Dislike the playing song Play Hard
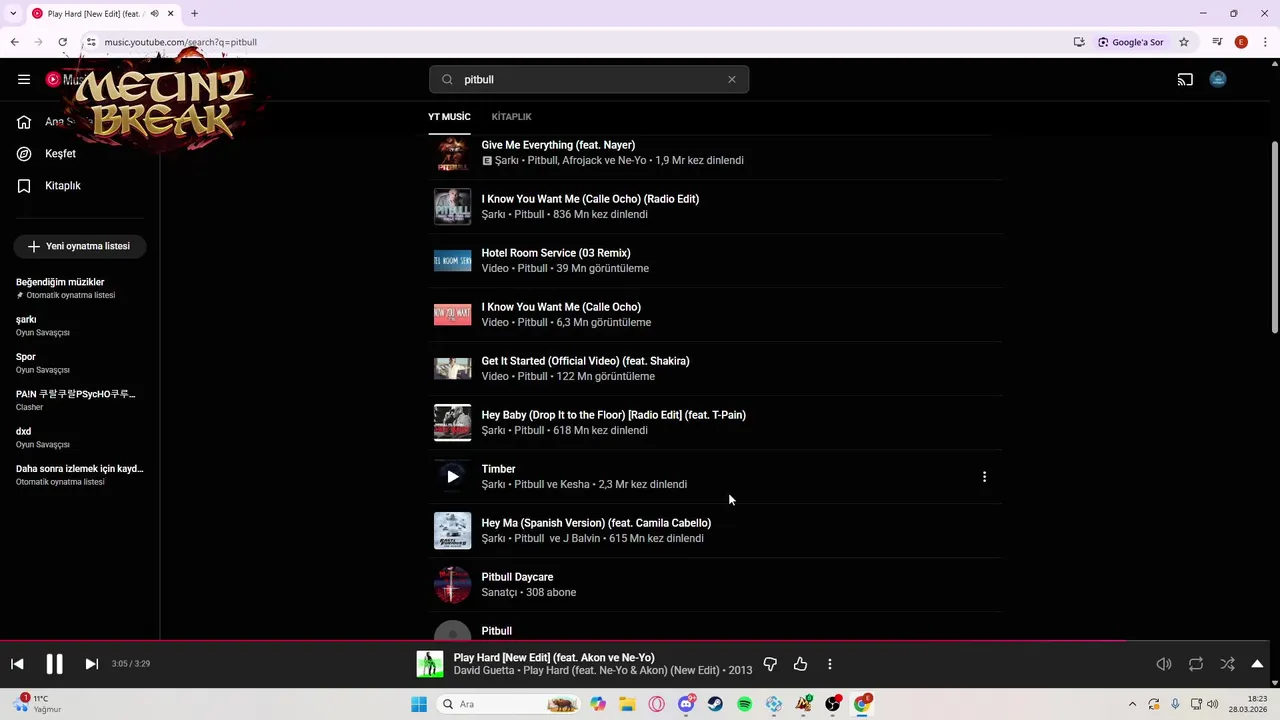 pos(770,664)
